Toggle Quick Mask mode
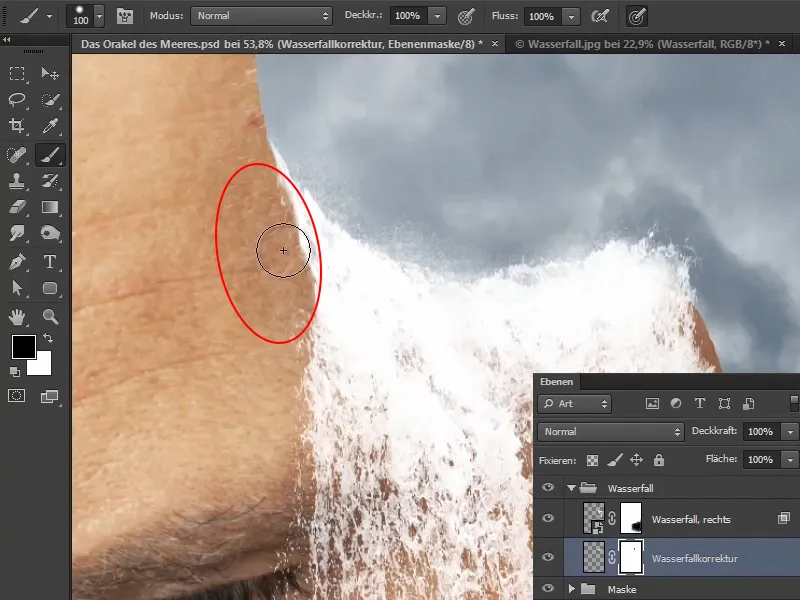Viewport: 800px width, 600px height. tap(16, 396)
